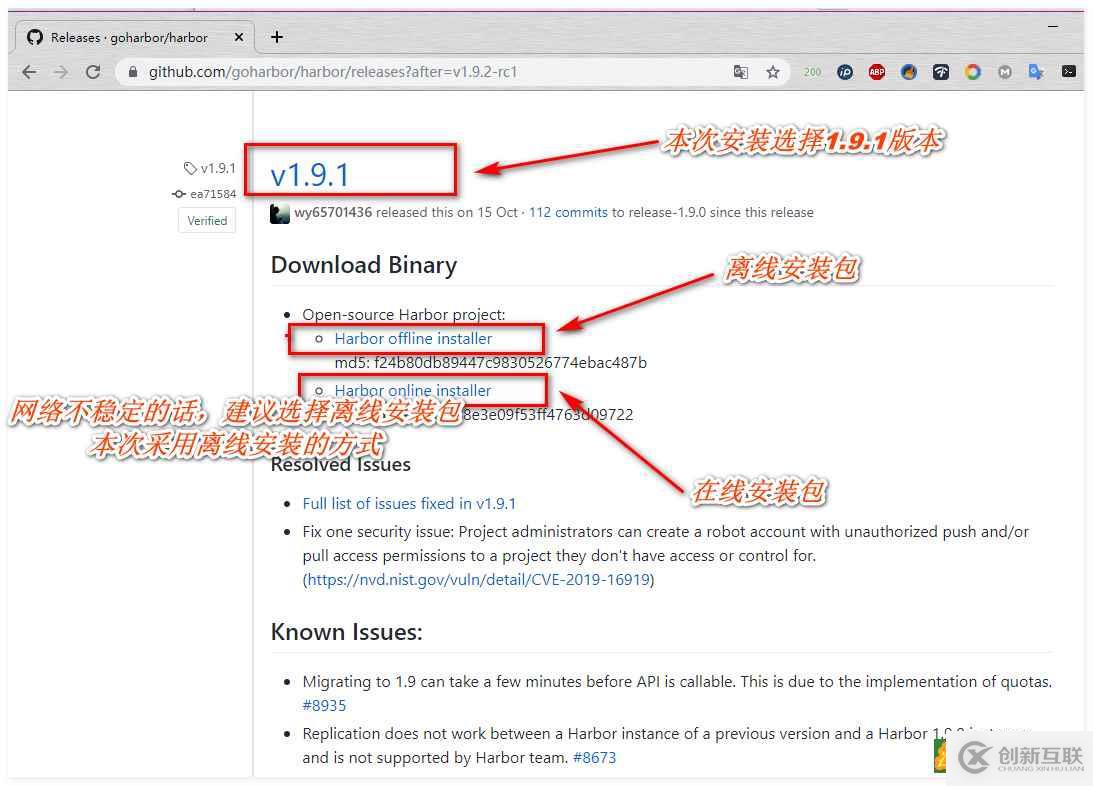Click the browser back arrow
Screen dimensions: 1093x786
pyautogui.click(x=29, y=72)
